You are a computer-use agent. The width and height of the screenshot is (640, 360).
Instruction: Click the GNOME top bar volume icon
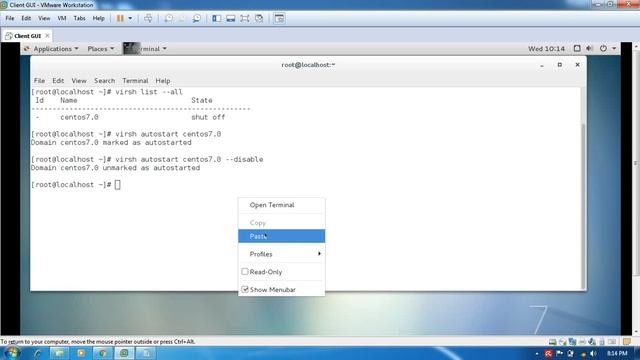[x=589, y=49]
